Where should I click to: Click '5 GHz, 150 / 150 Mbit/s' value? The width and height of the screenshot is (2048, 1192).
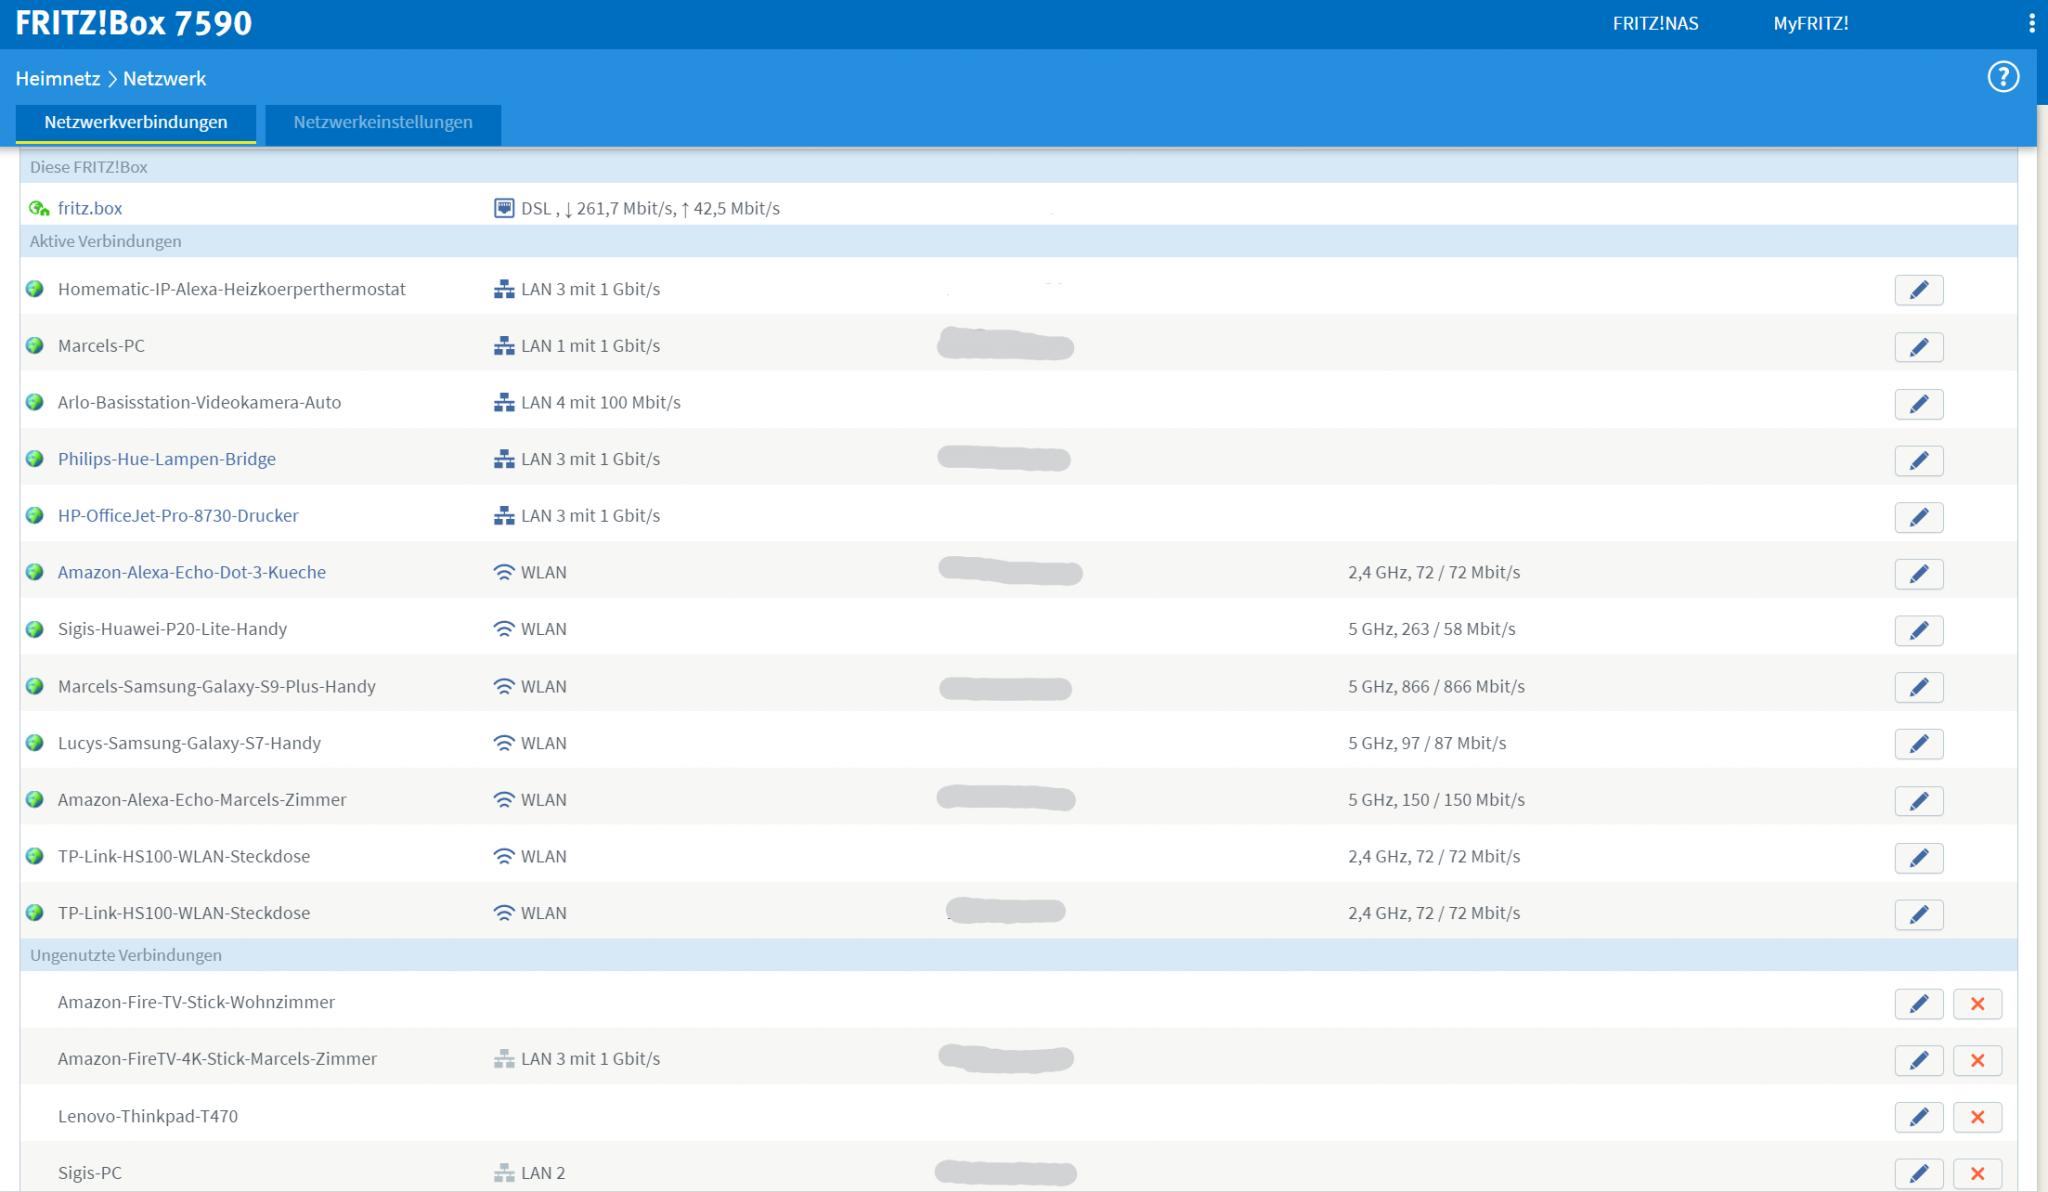(1436, 799)
